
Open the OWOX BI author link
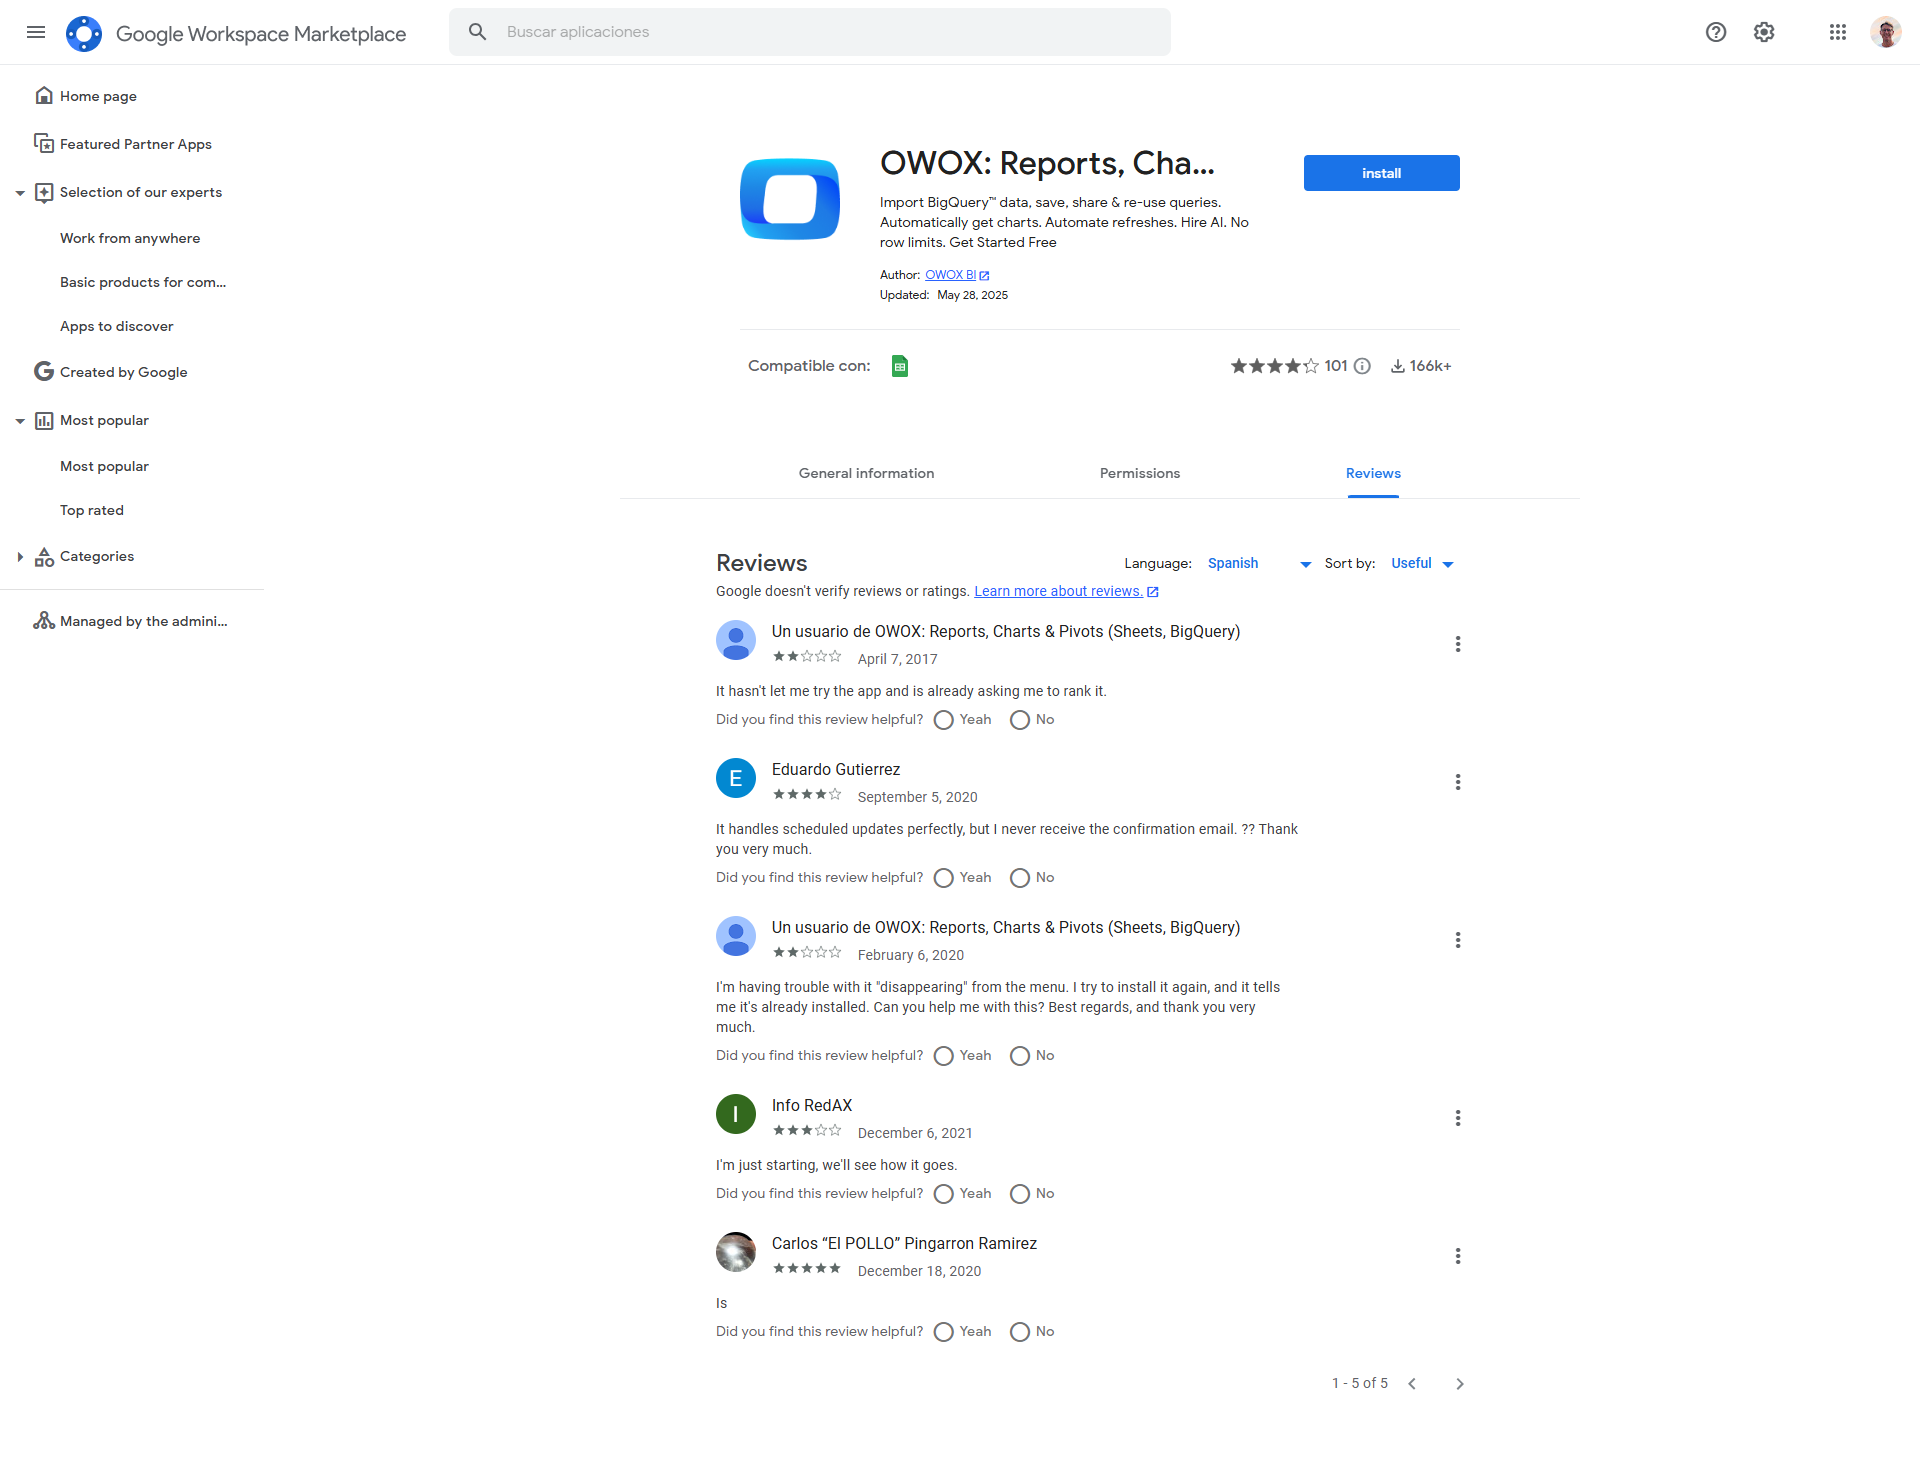950,275
